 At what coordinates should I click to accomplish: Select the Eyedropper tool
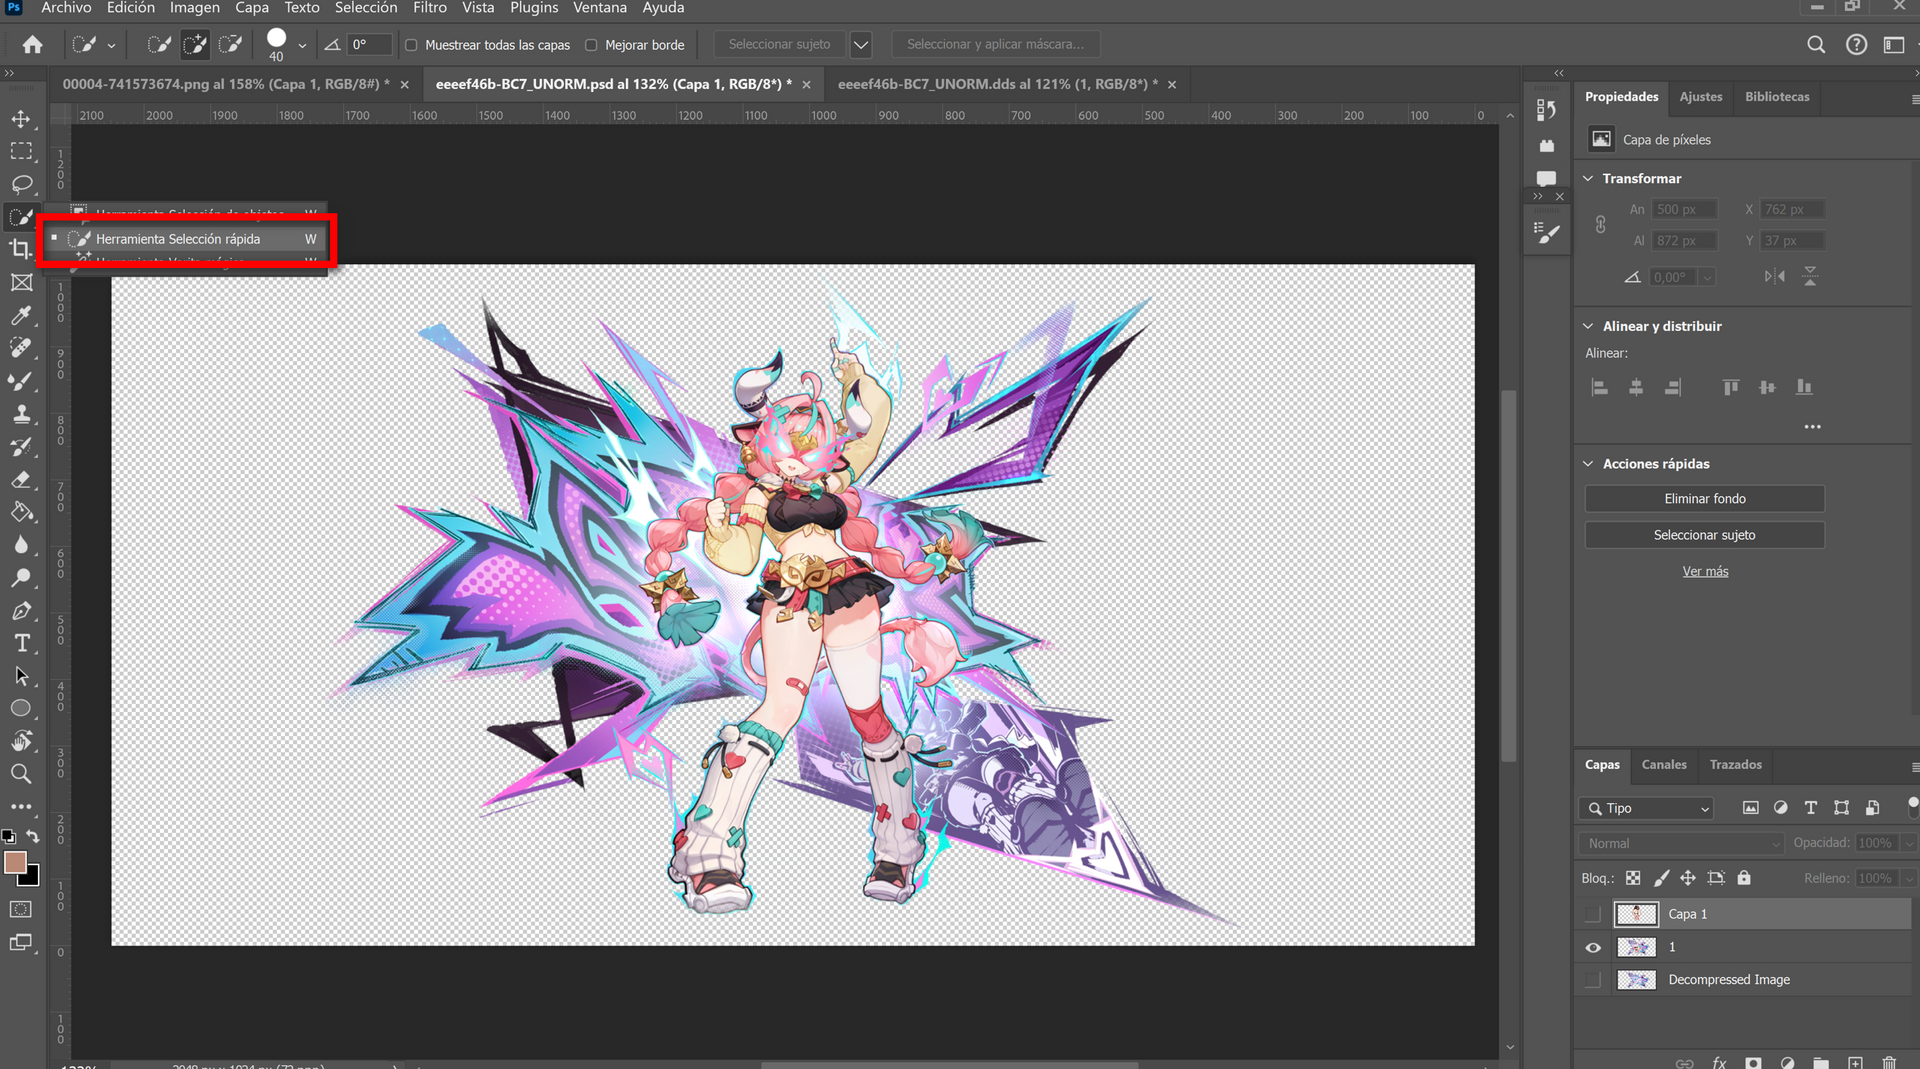[x=21, y=316]
